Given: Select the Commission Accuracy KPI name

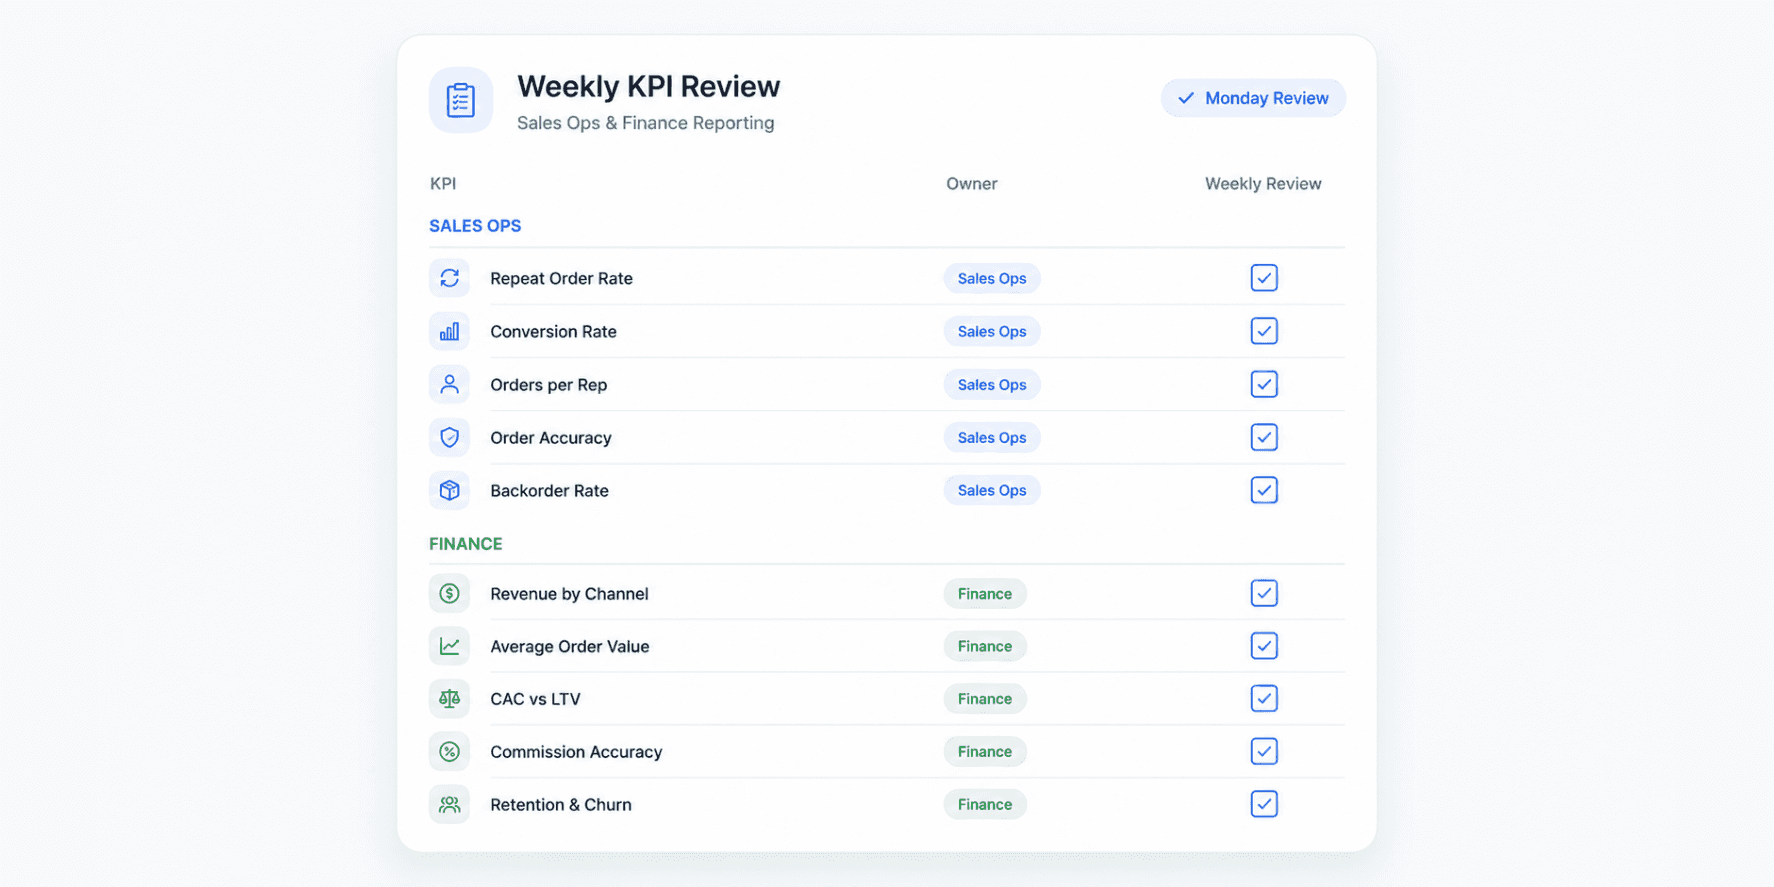Looking at the screenshot, I should pyautogui.click(x=576, y=752).
